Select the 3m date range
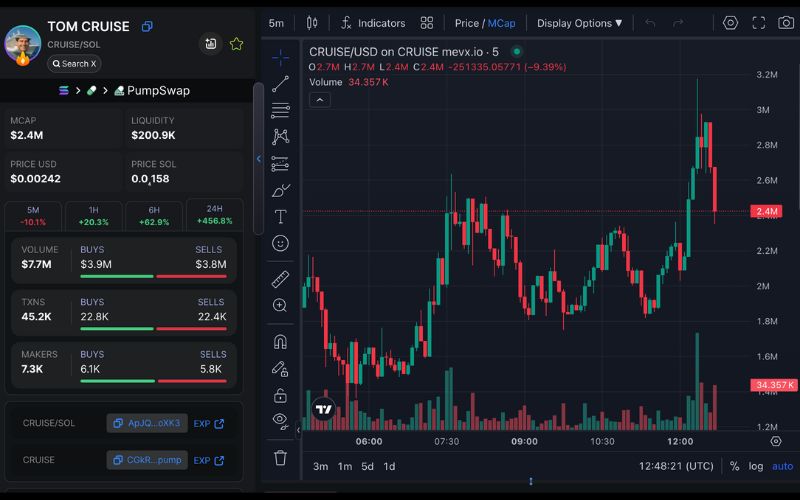The width and height of the screenshot is (800, 500). (x=320, y=466)
